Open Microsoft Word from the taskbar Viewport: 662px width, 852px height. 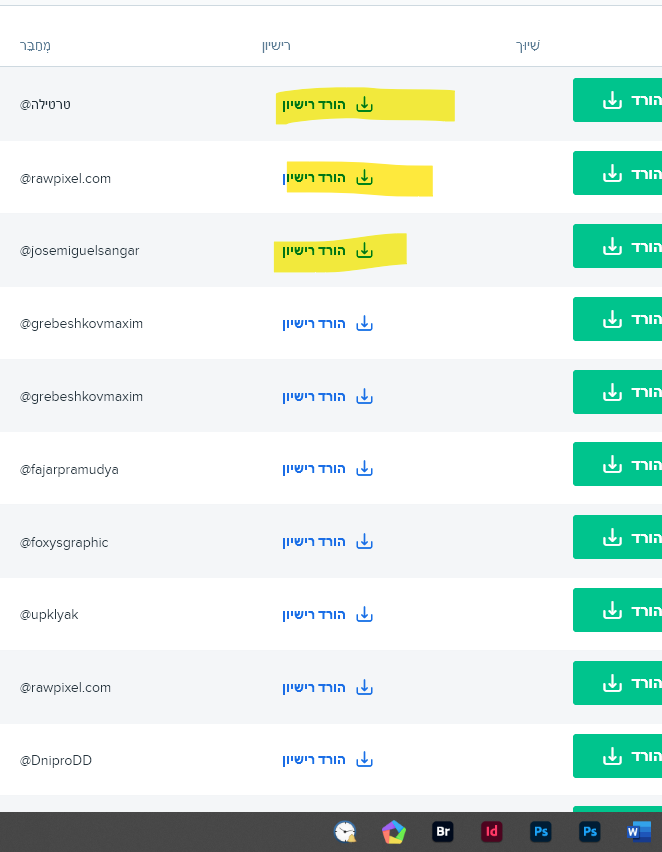click(638, 832)
